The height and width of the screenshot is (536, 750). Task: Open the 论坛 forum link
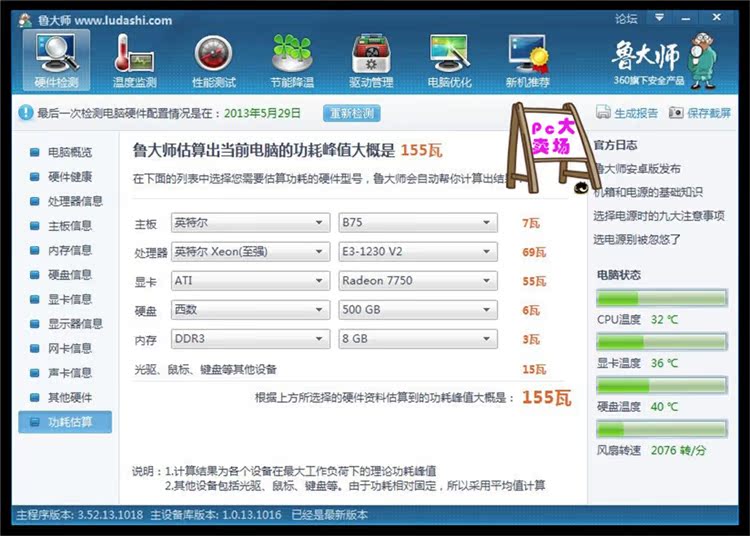626,19
